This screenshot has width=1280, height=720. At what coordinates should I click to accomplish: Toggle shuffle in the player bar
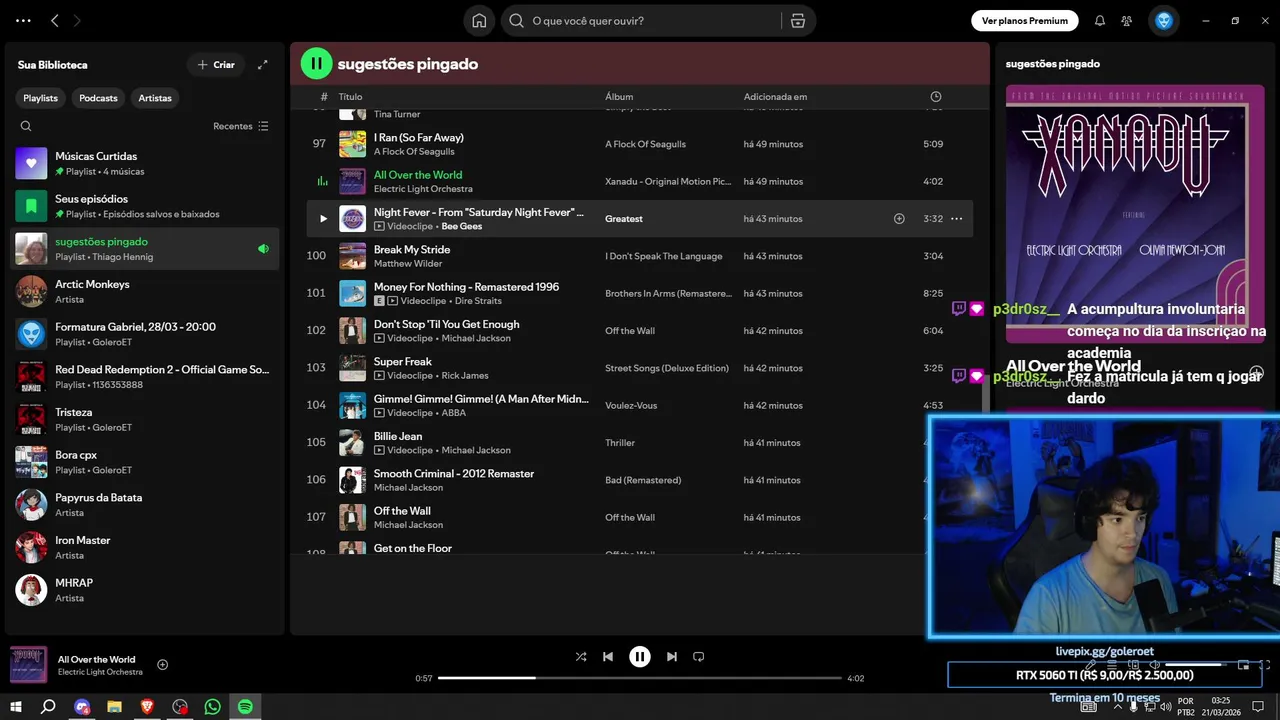(581, 657)
